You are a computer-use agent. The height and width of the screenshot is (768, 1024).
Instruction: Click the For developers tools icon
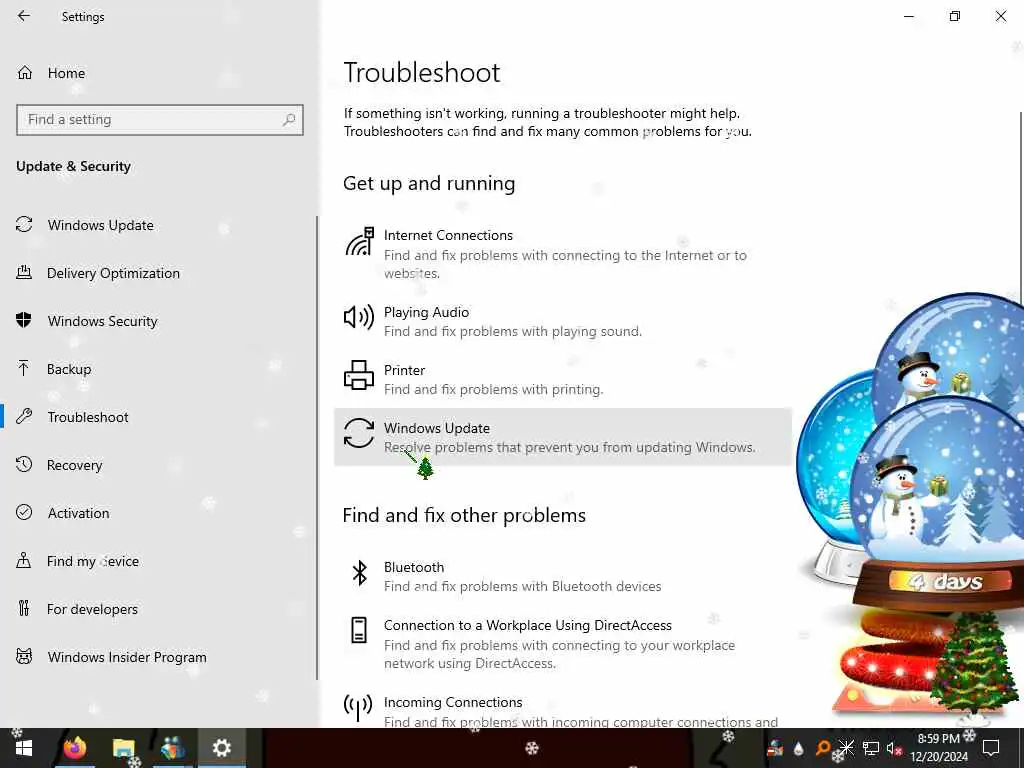coord(24,609)
